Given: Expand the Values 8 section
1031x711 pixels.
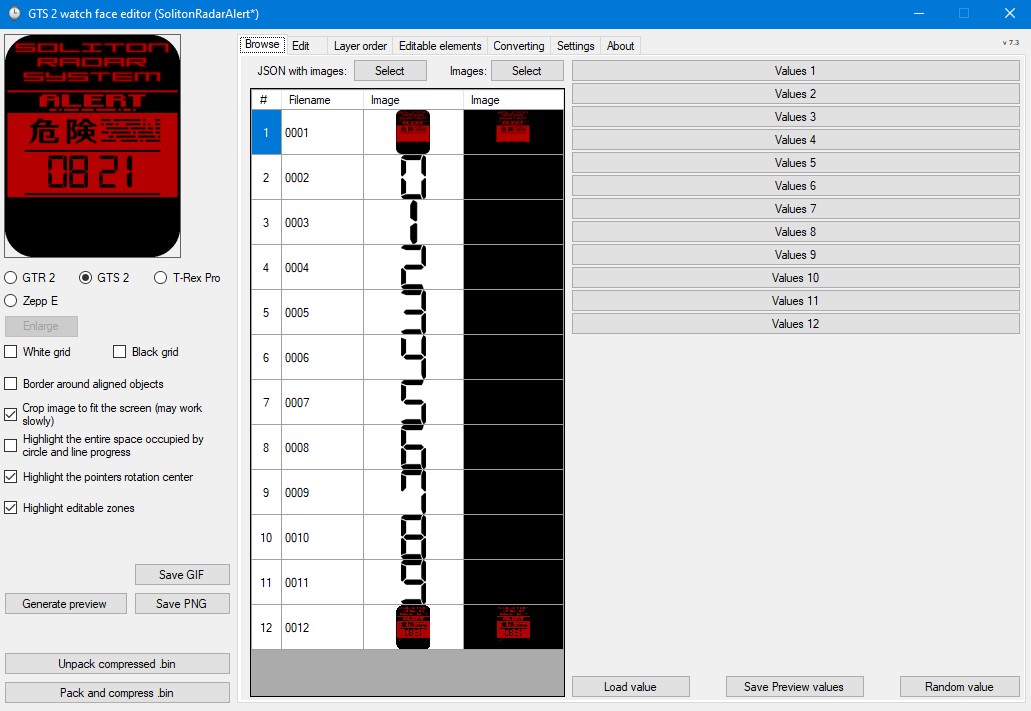Looking at the screenshot, I should (796, 232).
